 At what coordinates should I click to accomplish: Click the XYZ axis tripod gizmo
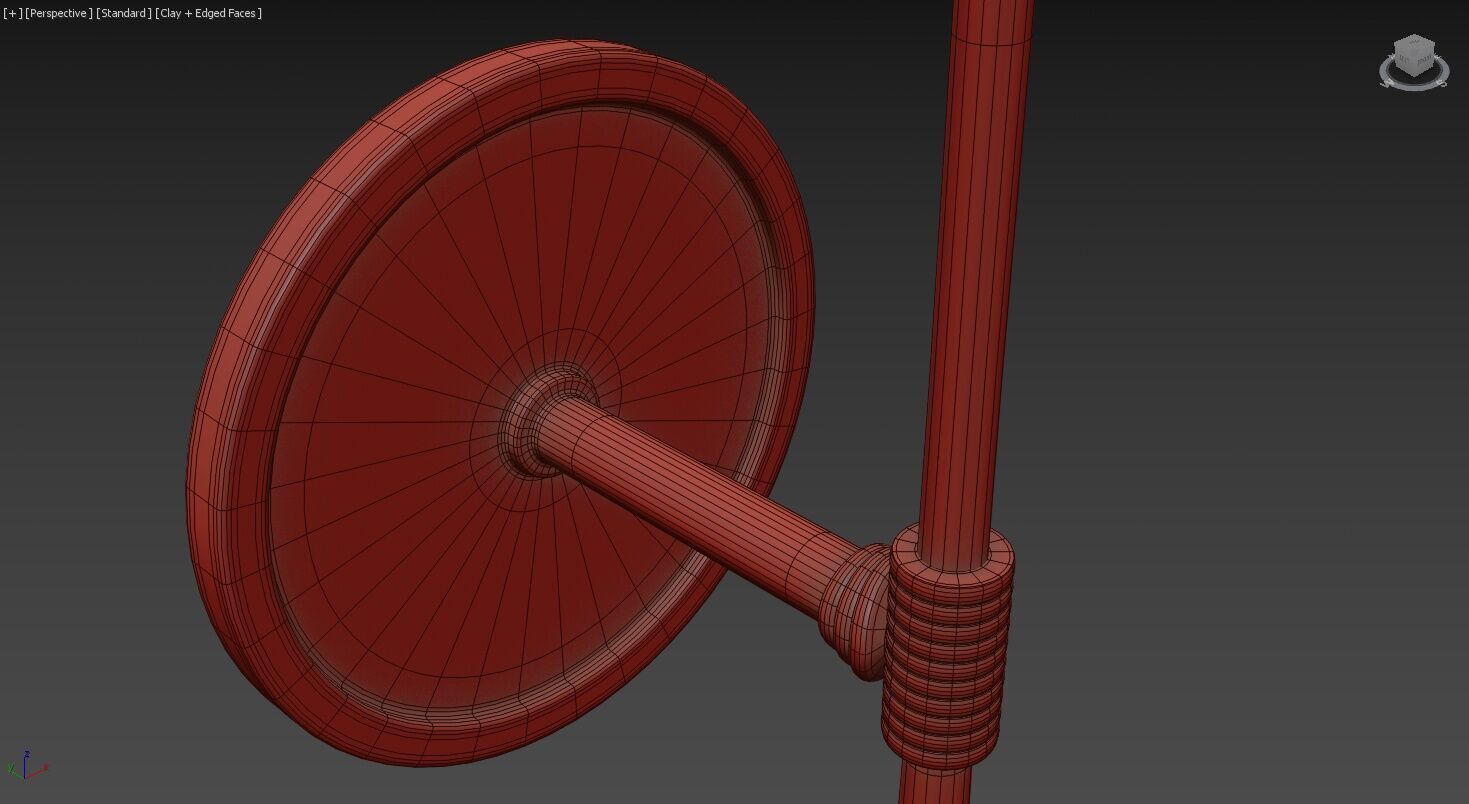coord(26,765)
